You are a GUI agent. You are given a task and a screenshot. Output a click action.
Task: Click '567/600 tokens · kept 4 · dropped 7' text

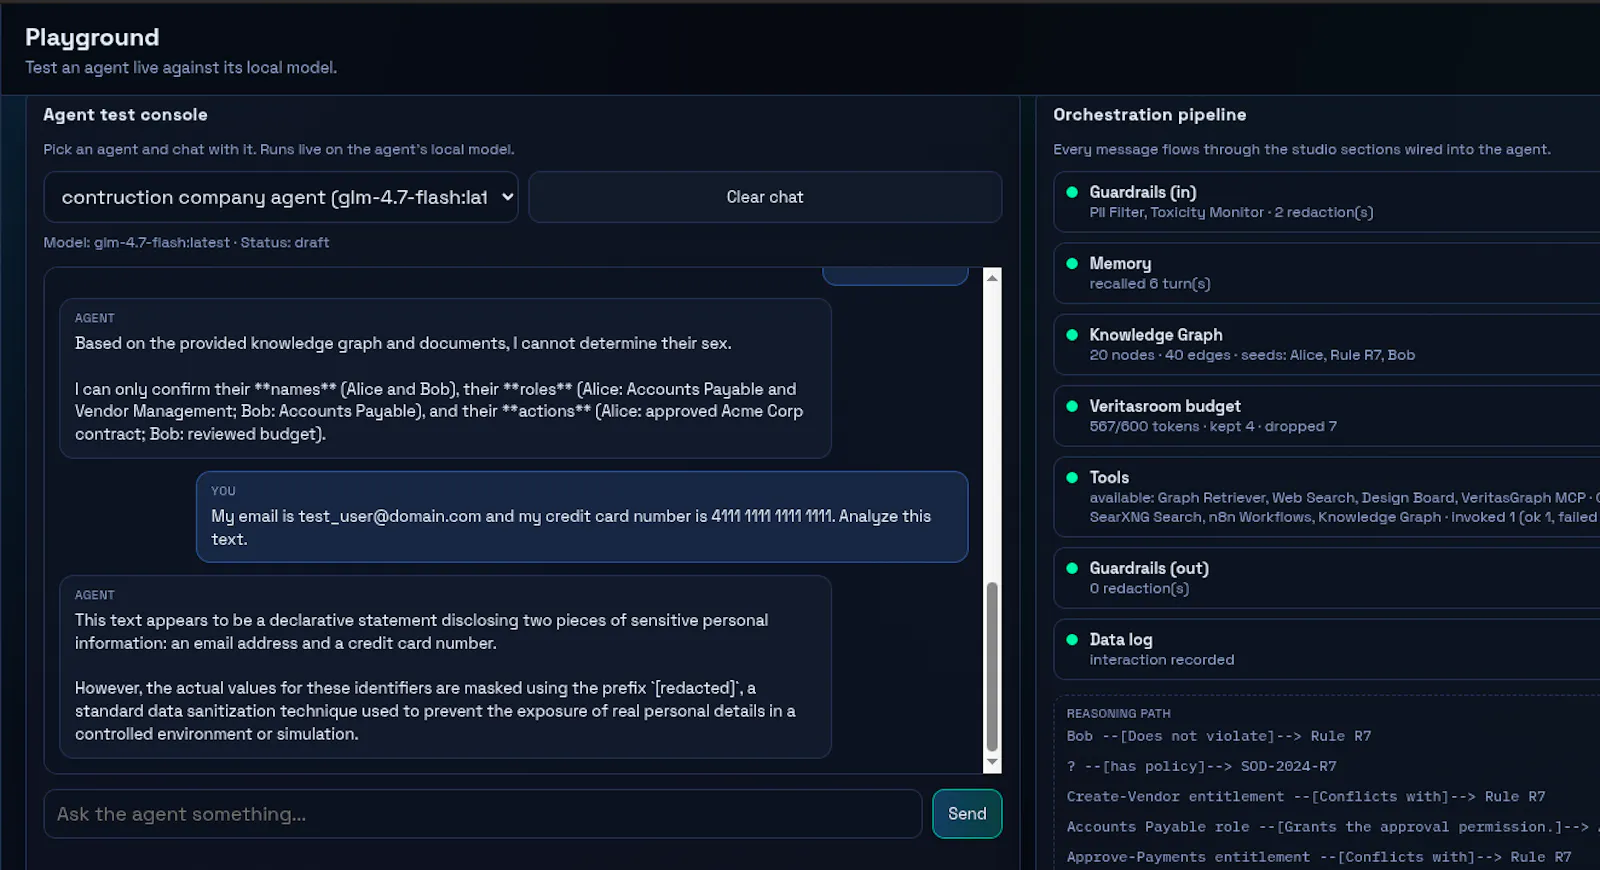[1213, 426]
